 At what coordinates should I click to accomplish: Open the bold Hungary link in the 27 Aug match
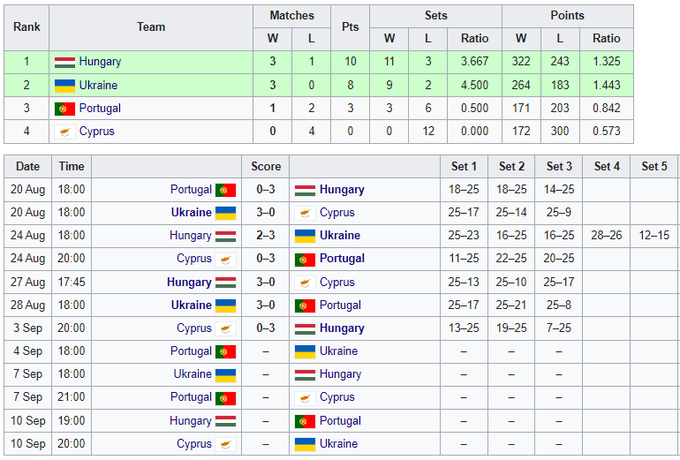pos(189,282)
